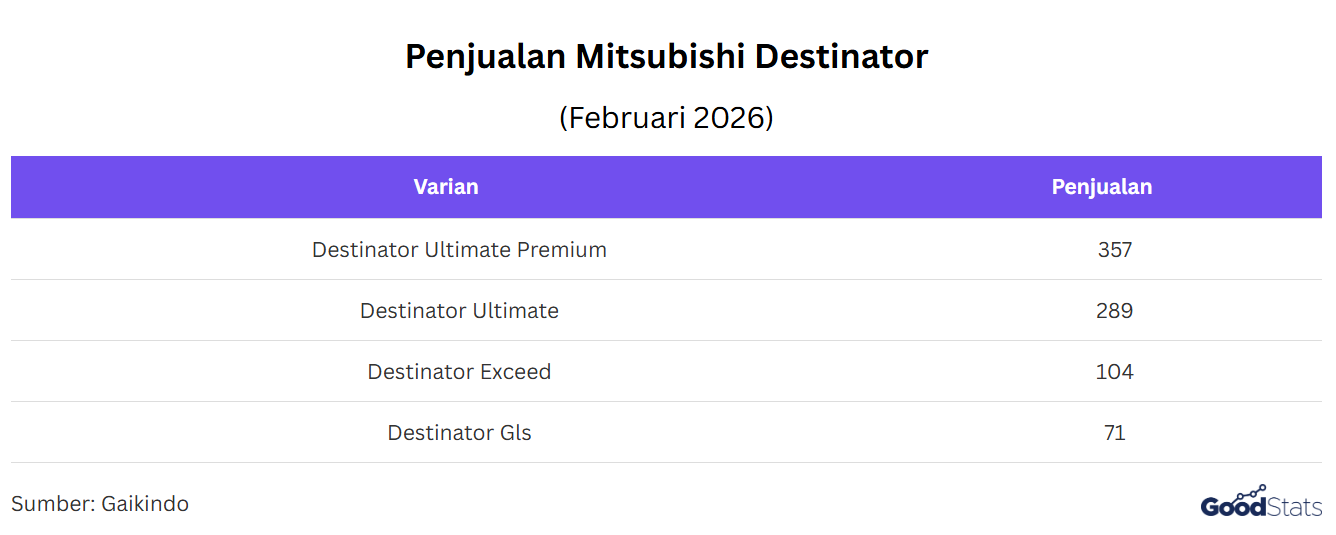Click the word Destinator in the chart title
The image size is (1336, 535).
[841, 56]
